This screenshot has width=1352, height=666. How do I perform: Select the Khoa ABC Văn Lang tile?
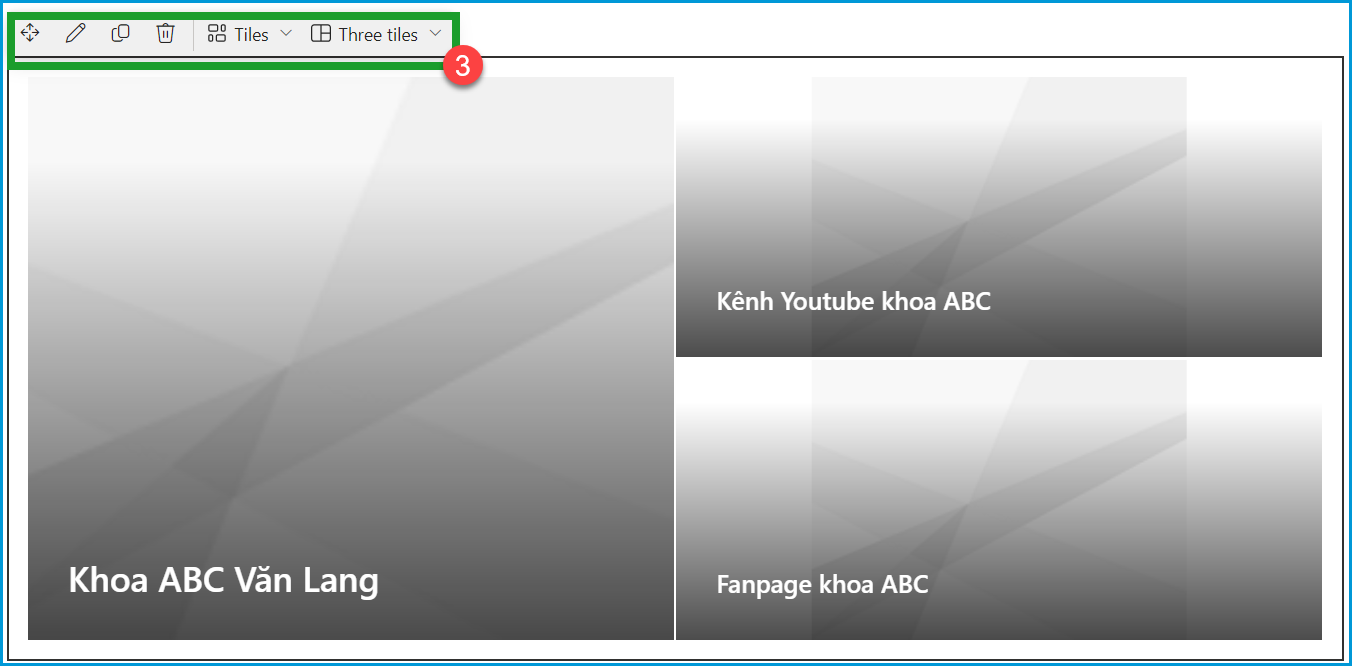pos(351,358)
